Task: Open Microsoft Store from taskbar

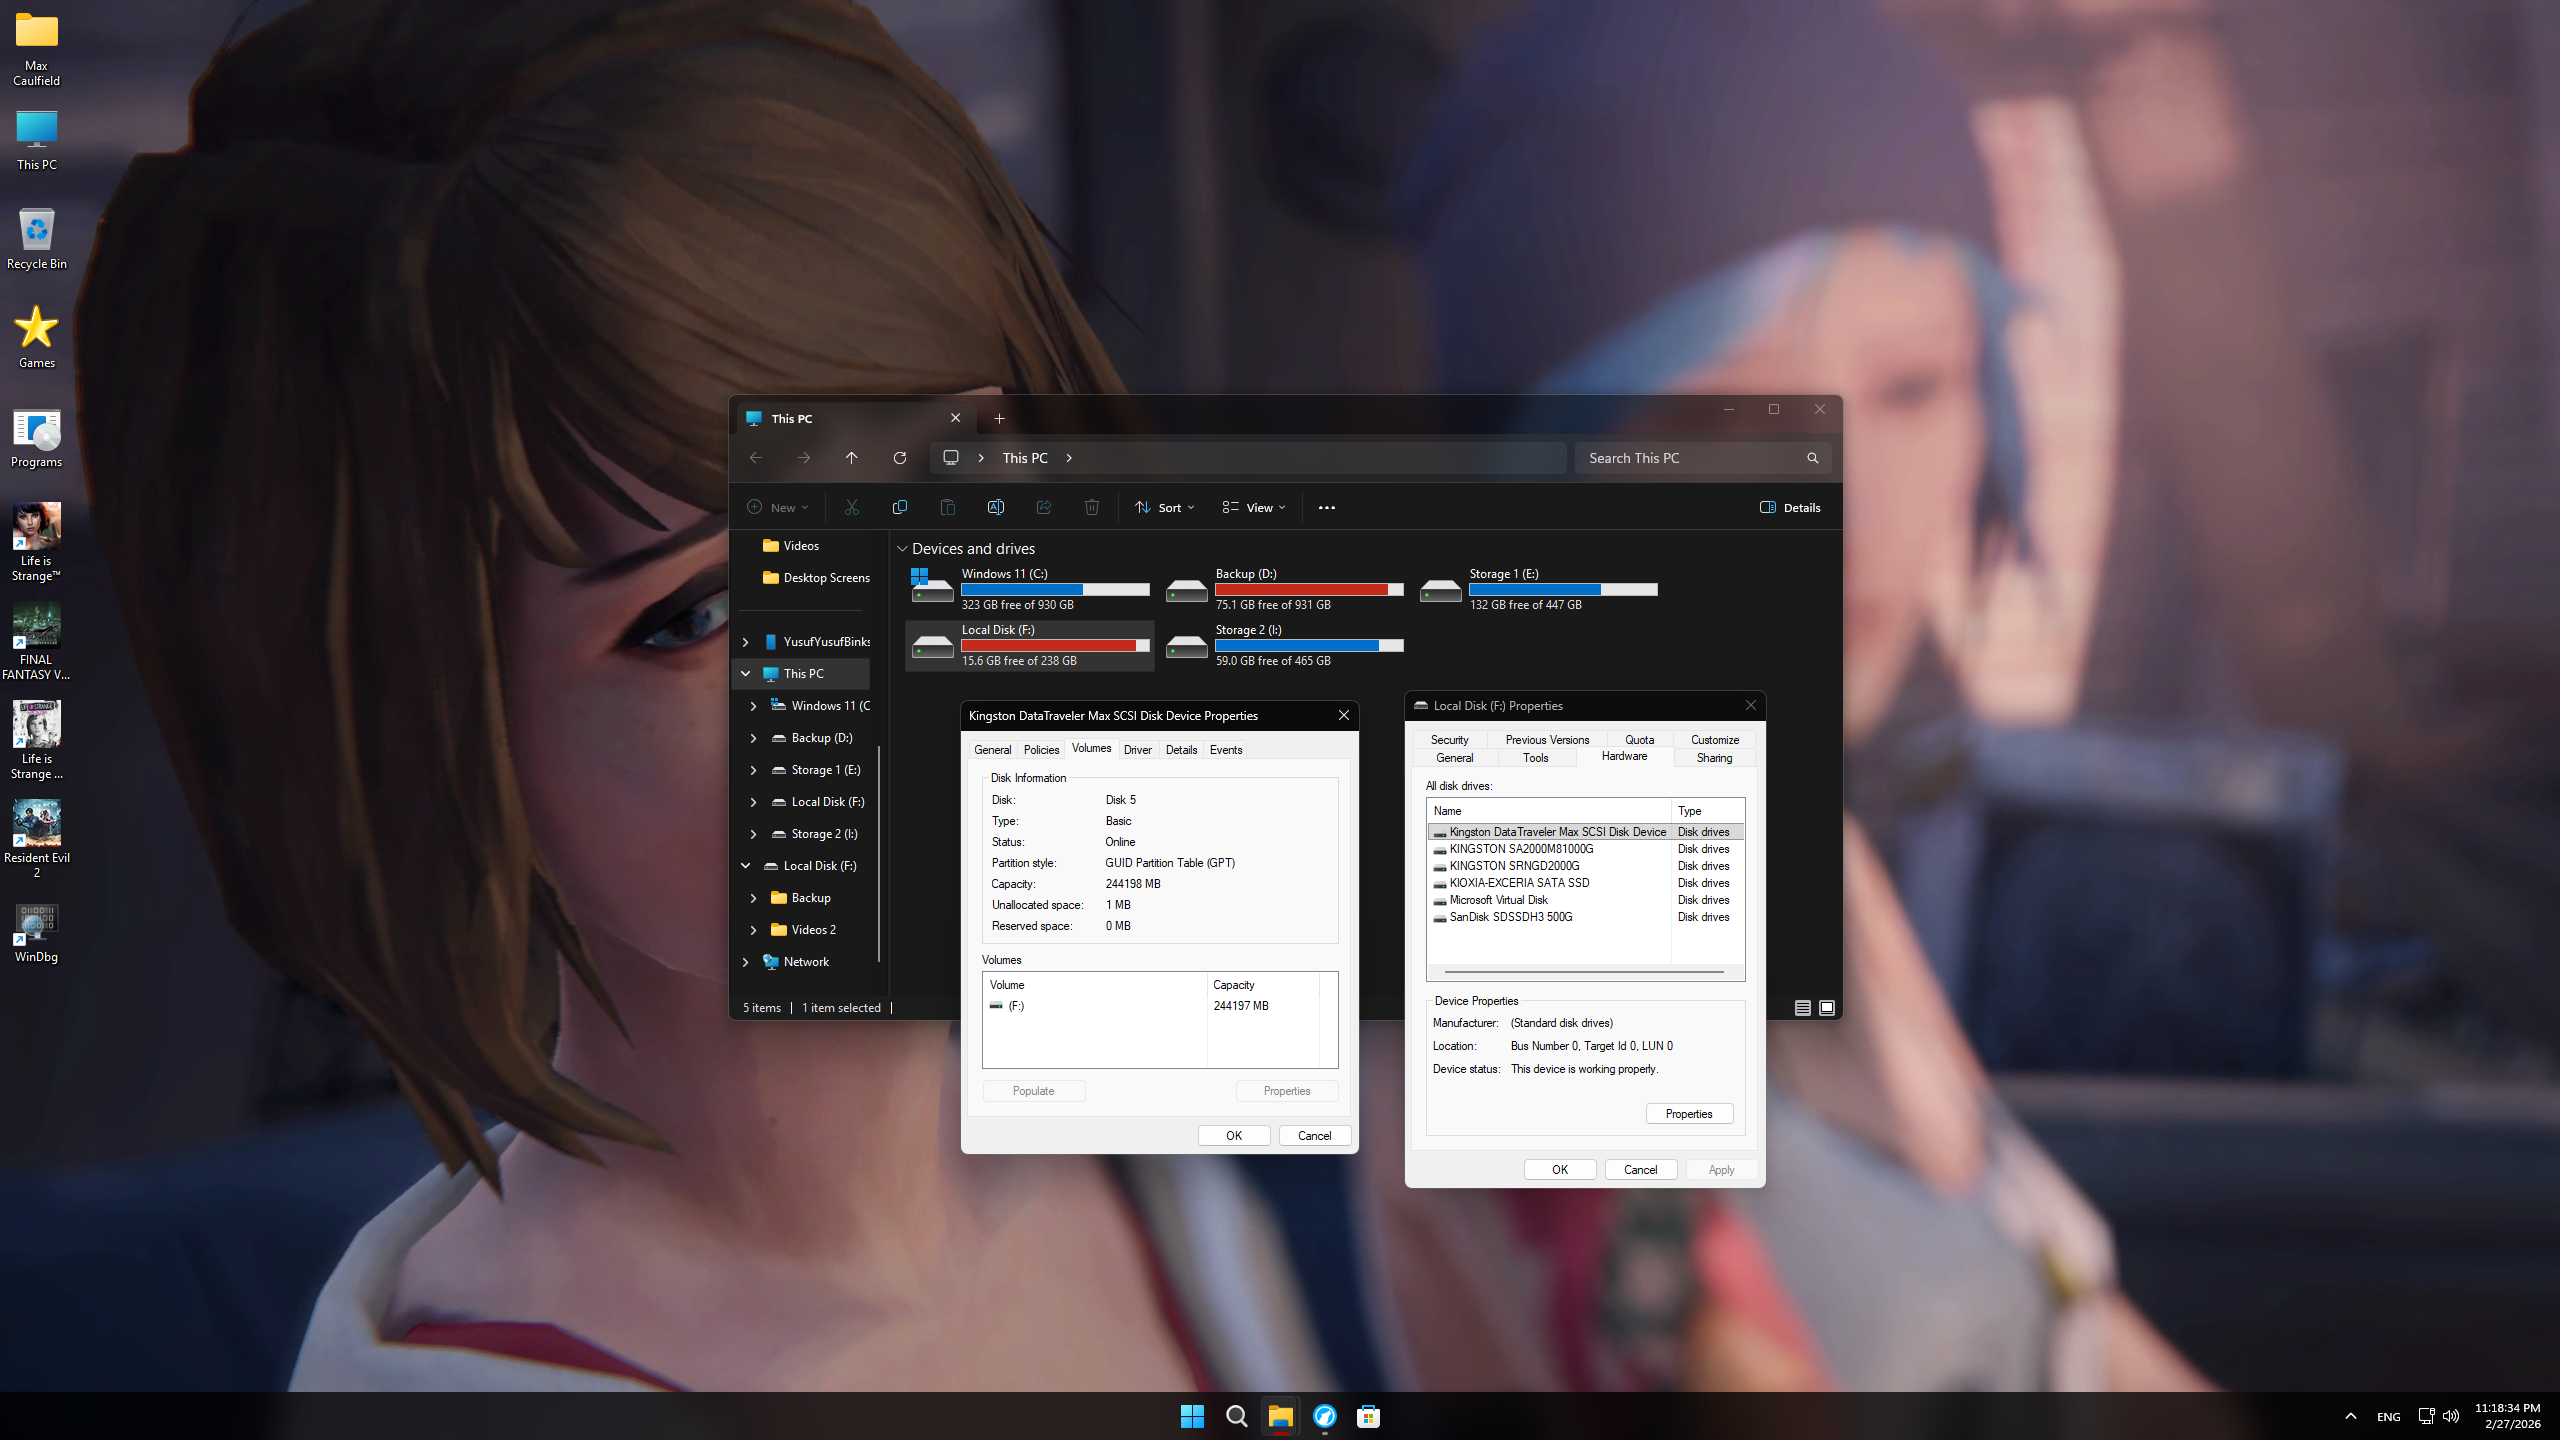Action: [1368, 1416]
